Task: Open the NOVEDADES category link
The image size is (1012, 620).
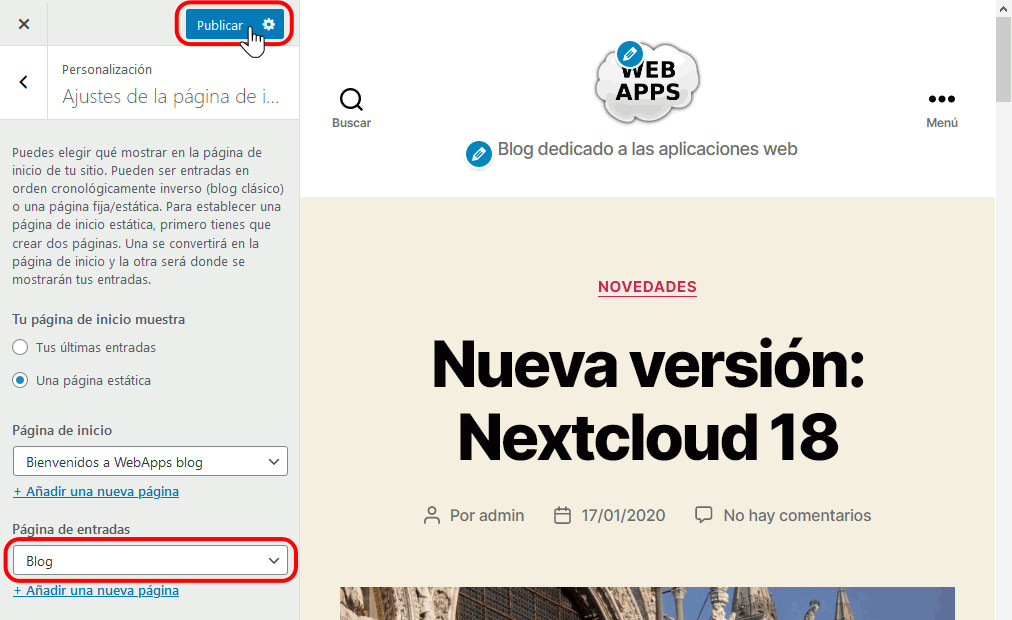Action: tap(647, 286)
